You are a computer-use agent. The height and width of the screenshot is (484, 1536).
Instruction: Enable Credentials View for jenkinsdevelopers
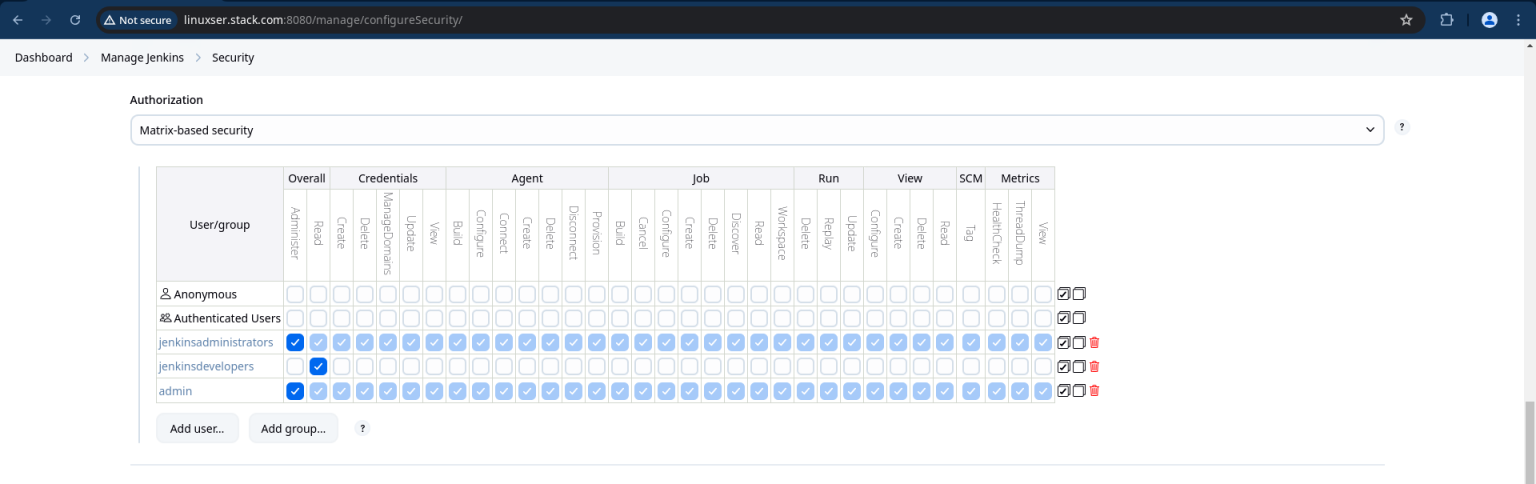tap(434, 366)
